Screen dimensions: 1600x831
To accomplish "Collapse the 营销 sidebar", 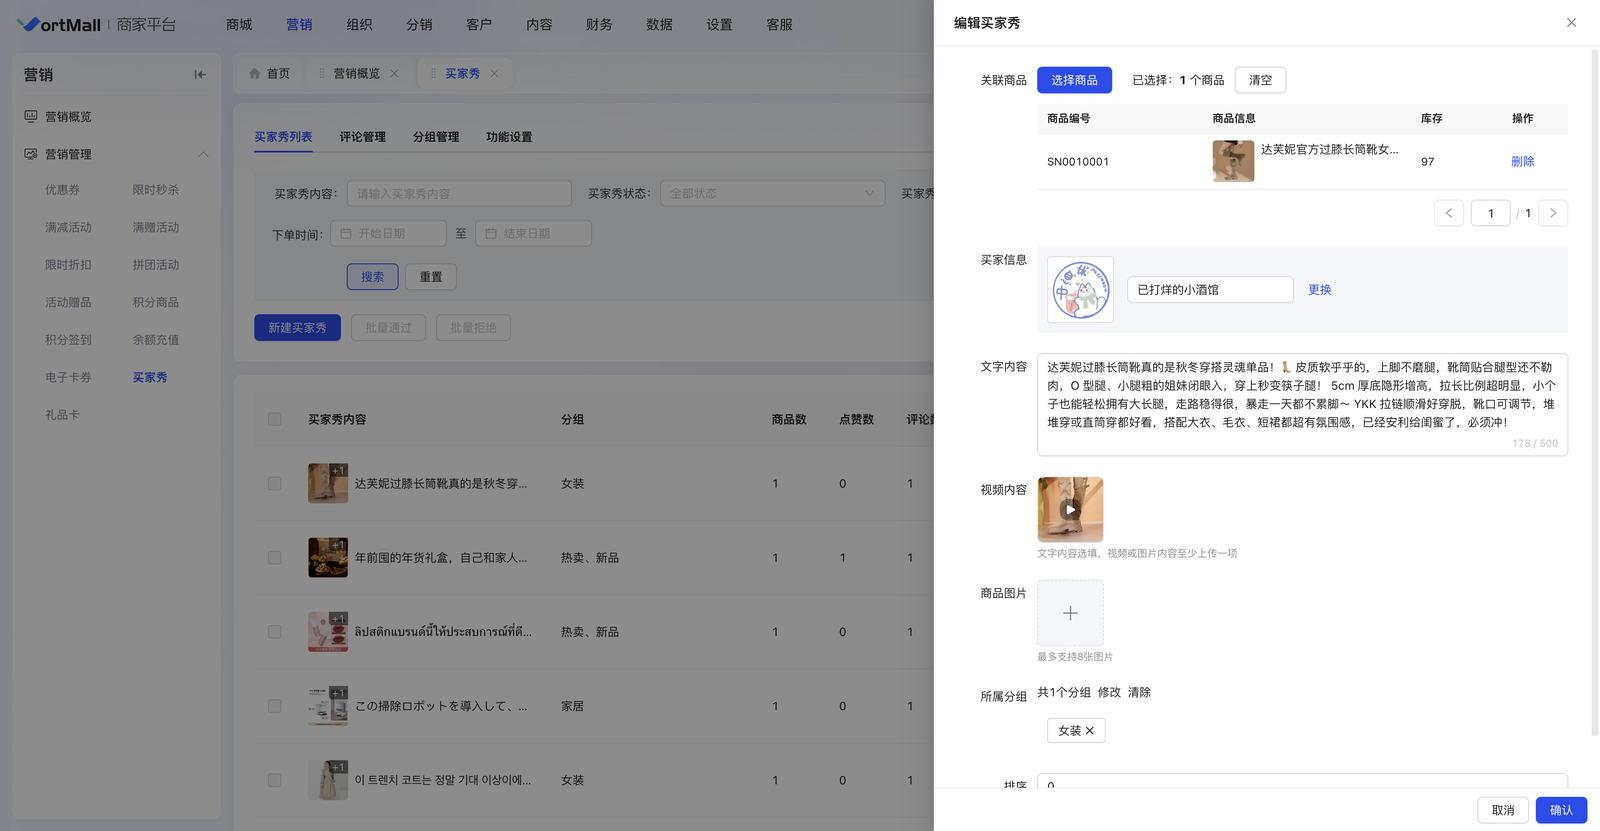I will click(x=200, y=75).
